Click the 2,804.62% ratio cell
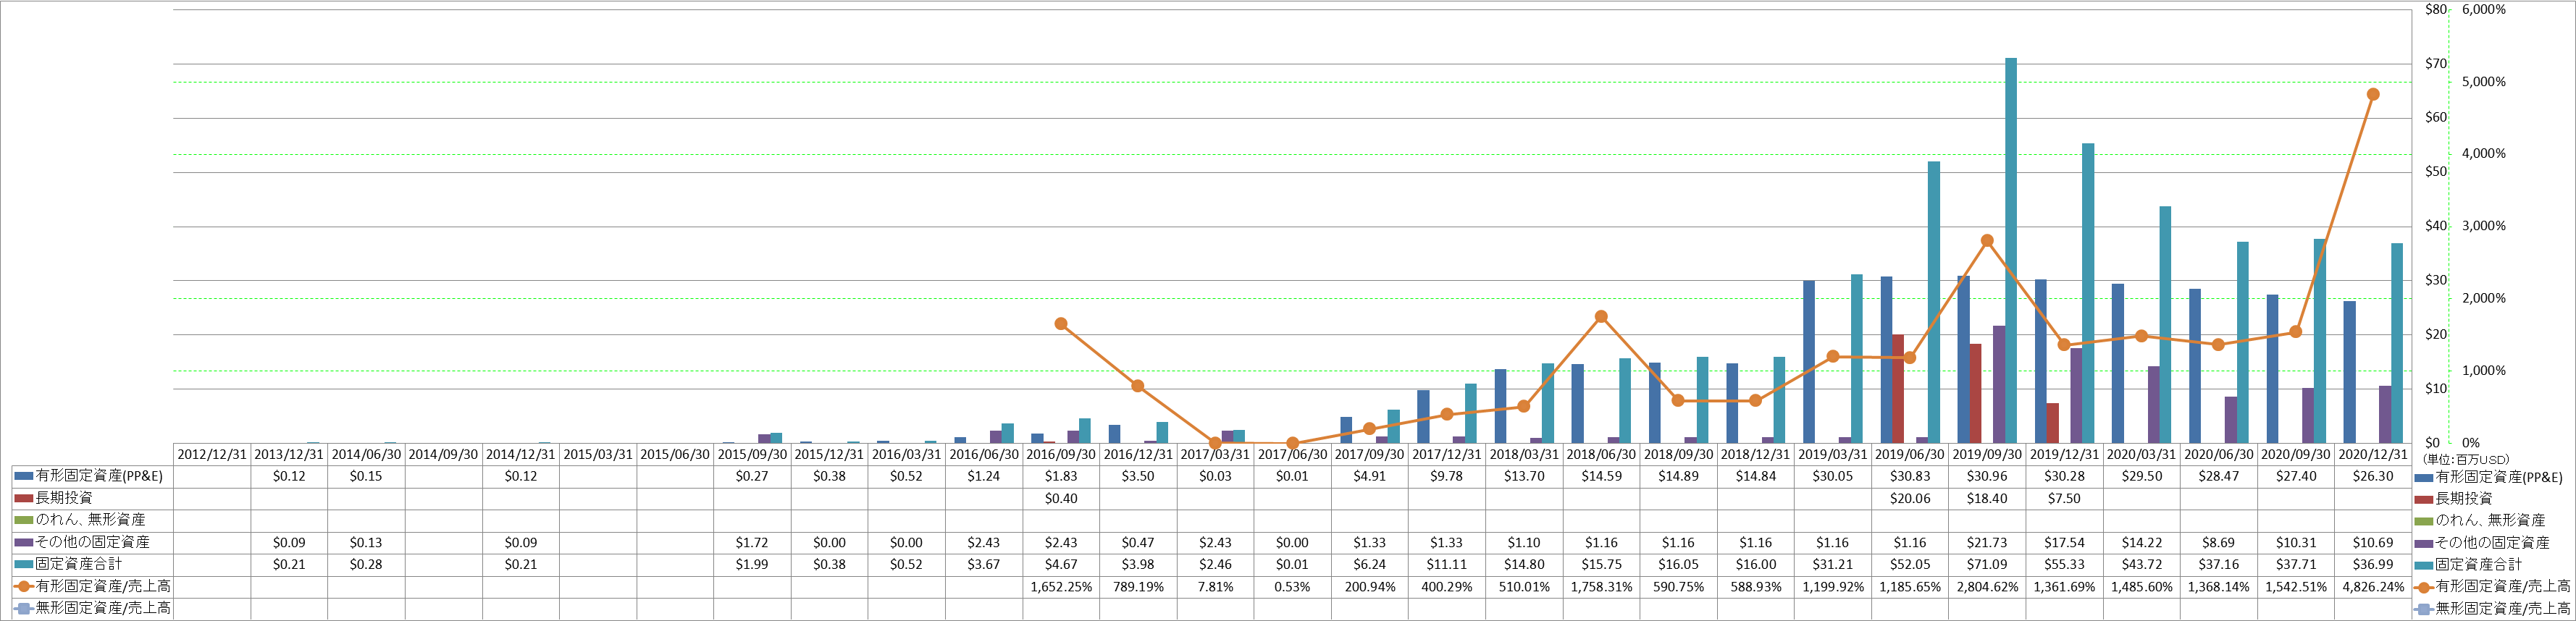The height and width of the screenshot is (621, 2576). [1987, 586]
